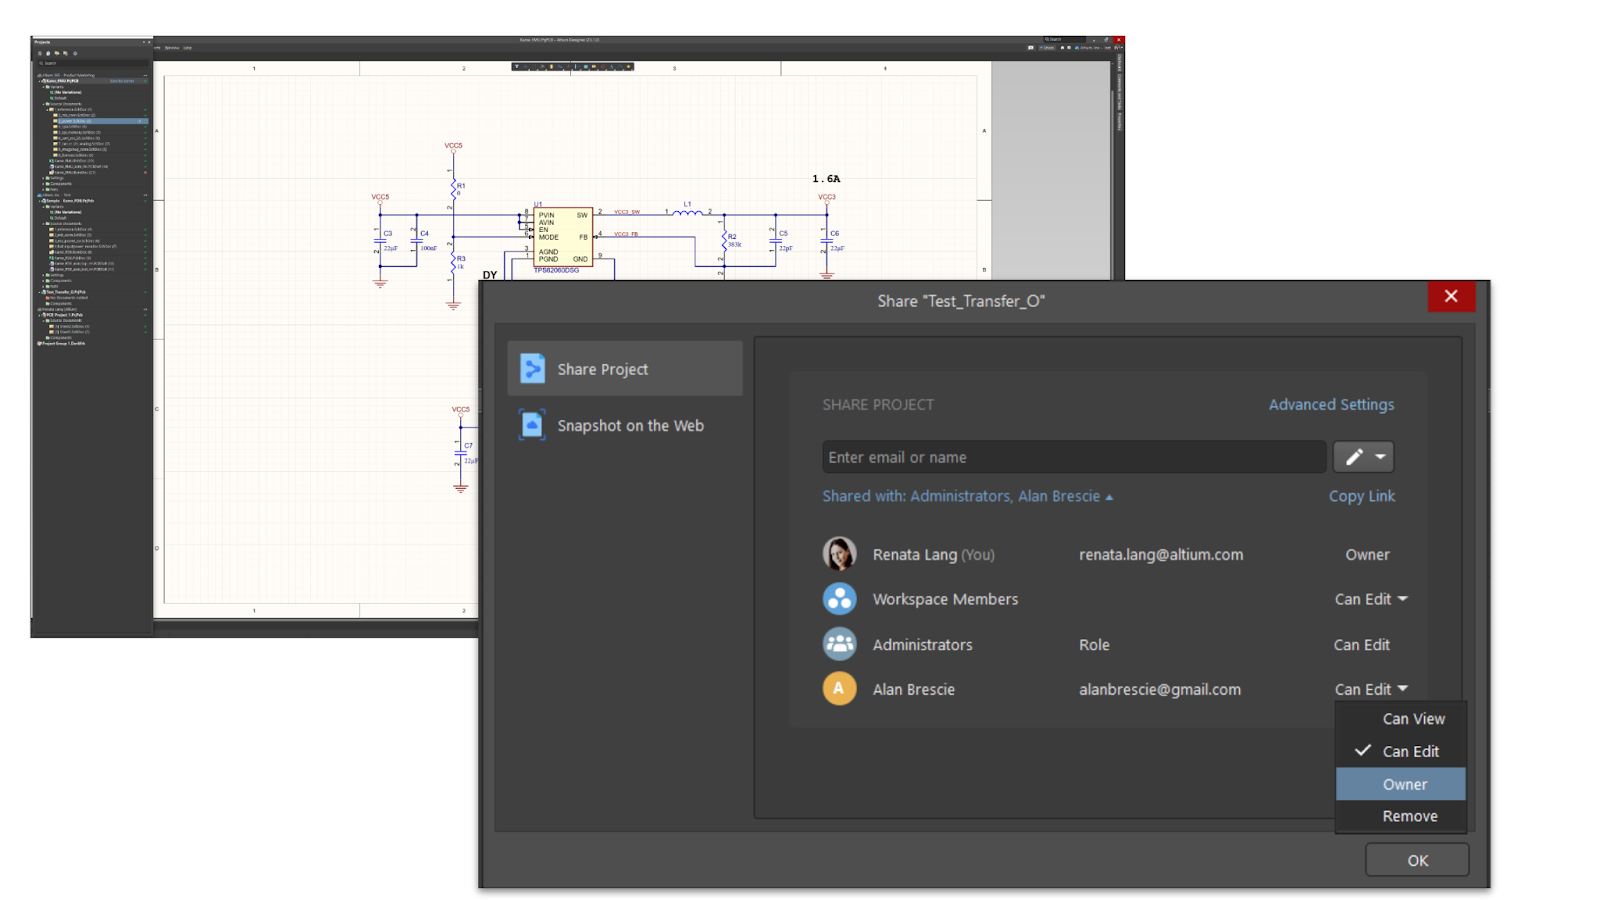Click Renata Lang's profile photo
This screenshot has height=900, width=1600.
(x=839, y=554)
